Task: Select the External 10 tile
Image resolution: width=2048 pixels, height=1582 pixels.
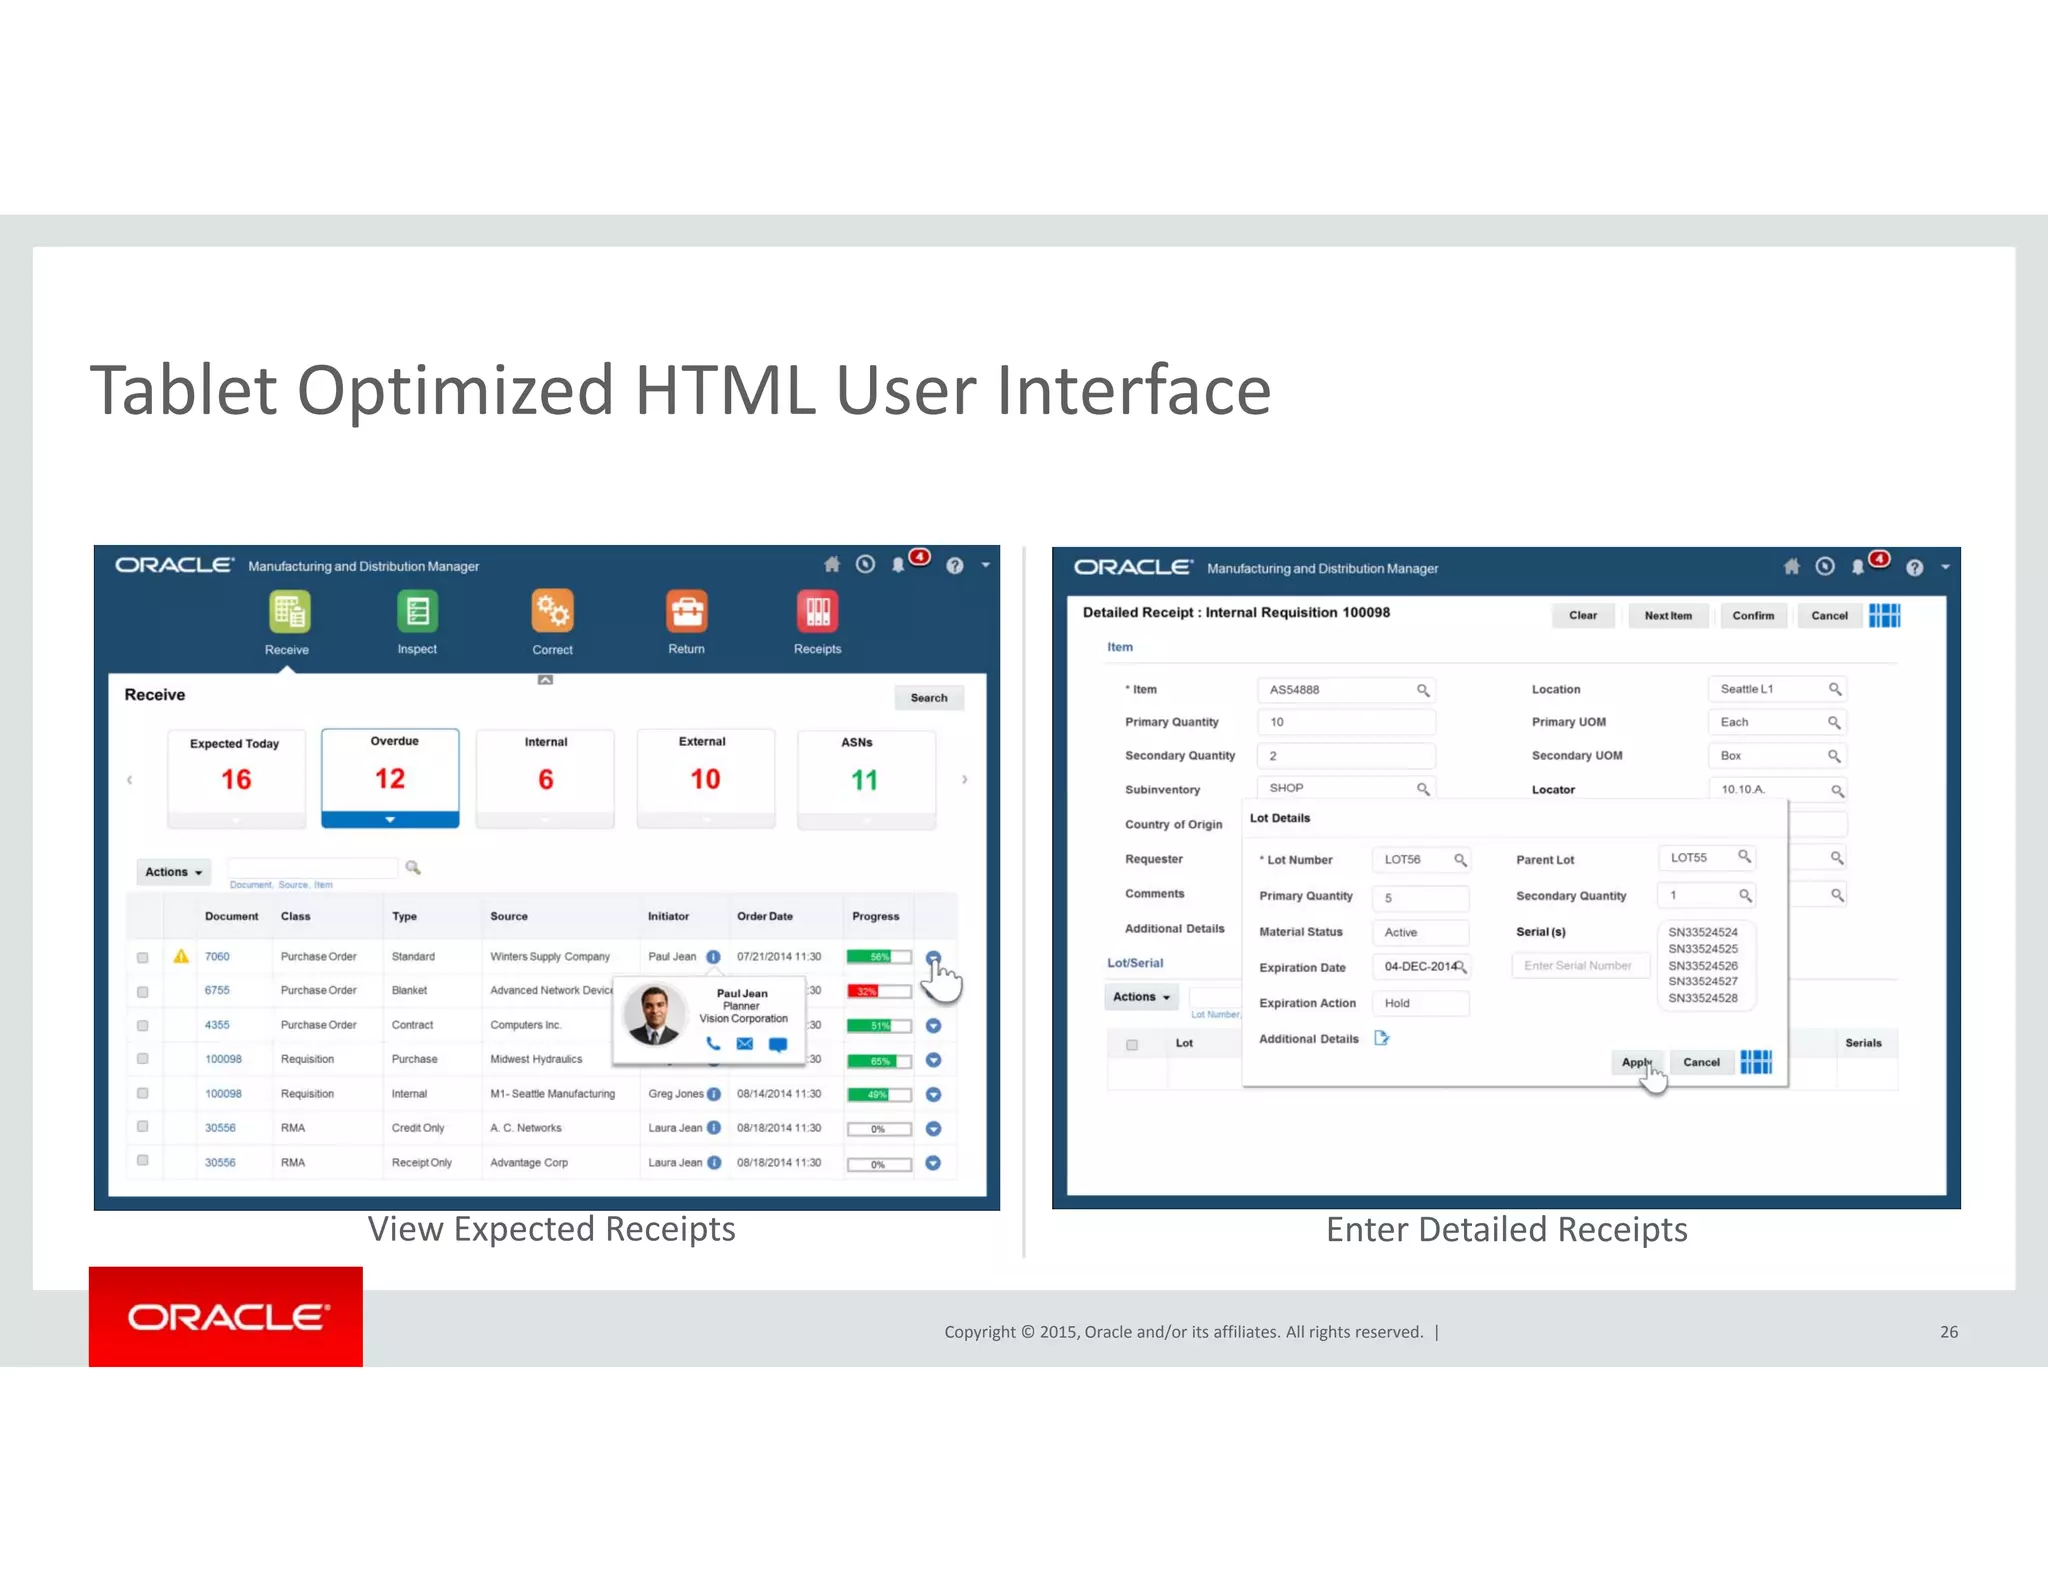Action: click(705, 779)
